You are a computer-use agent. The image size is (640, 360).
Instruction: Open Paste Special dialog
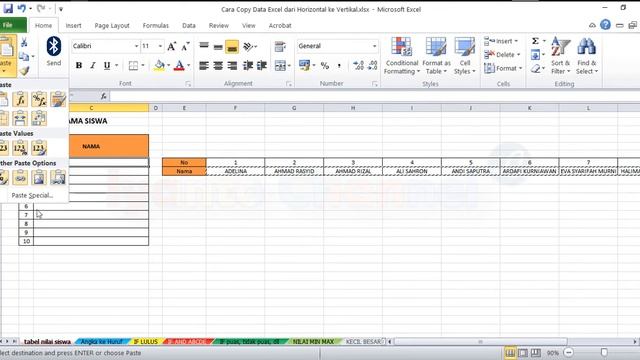(32, 196)
